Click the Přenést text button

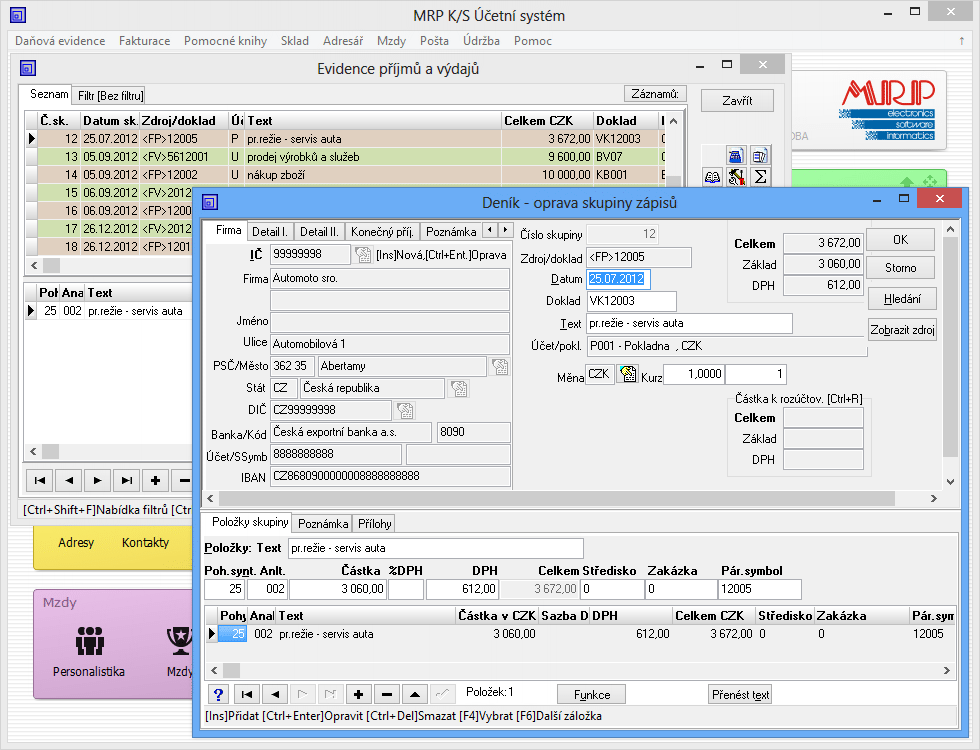pyautogui.click(x=740, y=694)
